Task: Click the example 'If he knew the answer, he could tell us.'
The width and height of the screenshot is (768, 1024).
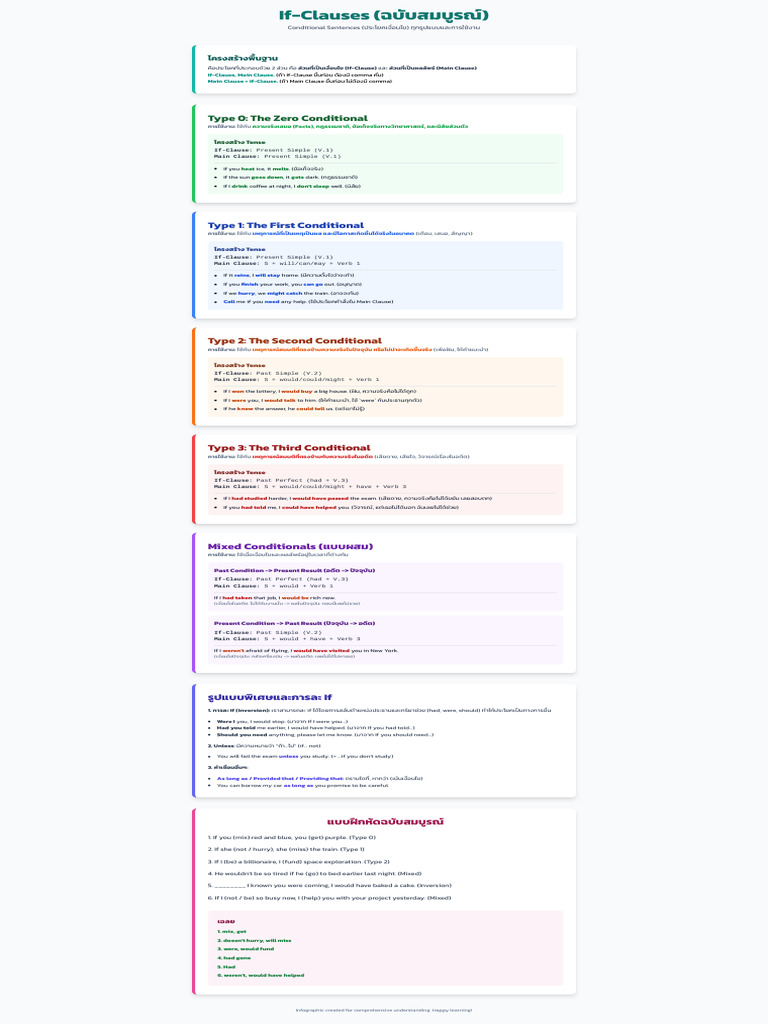Action: point(294,409)
